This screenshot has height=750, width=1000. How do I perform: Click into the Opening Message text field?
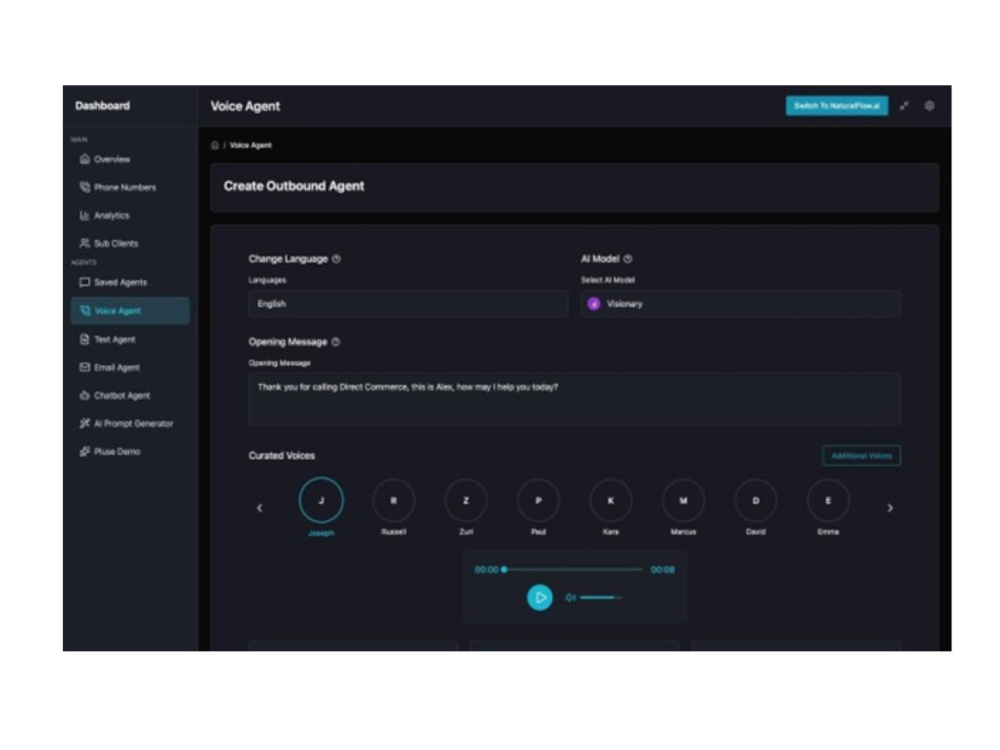[x=575, y=399]
